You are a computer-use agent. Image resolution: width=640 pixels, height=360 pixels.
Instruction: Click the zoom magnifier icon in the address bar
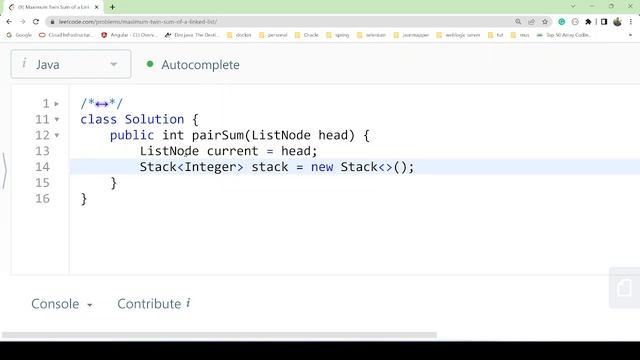[518, 22]
